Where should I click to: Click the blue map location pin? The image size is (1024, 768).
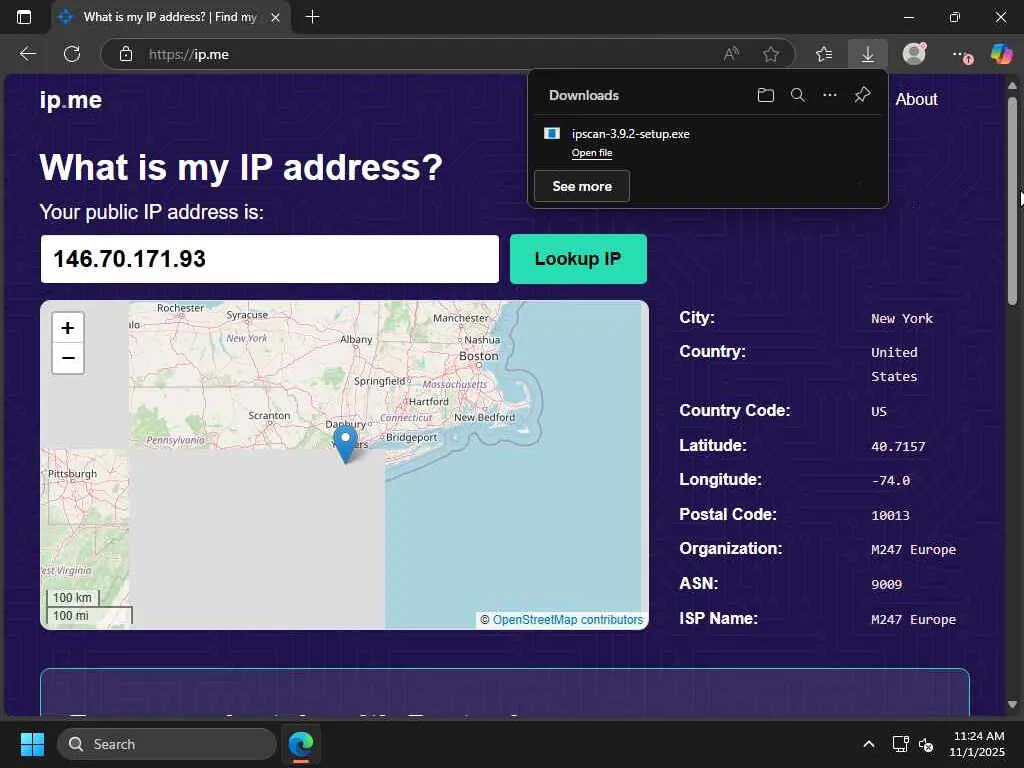coord(345,443)
